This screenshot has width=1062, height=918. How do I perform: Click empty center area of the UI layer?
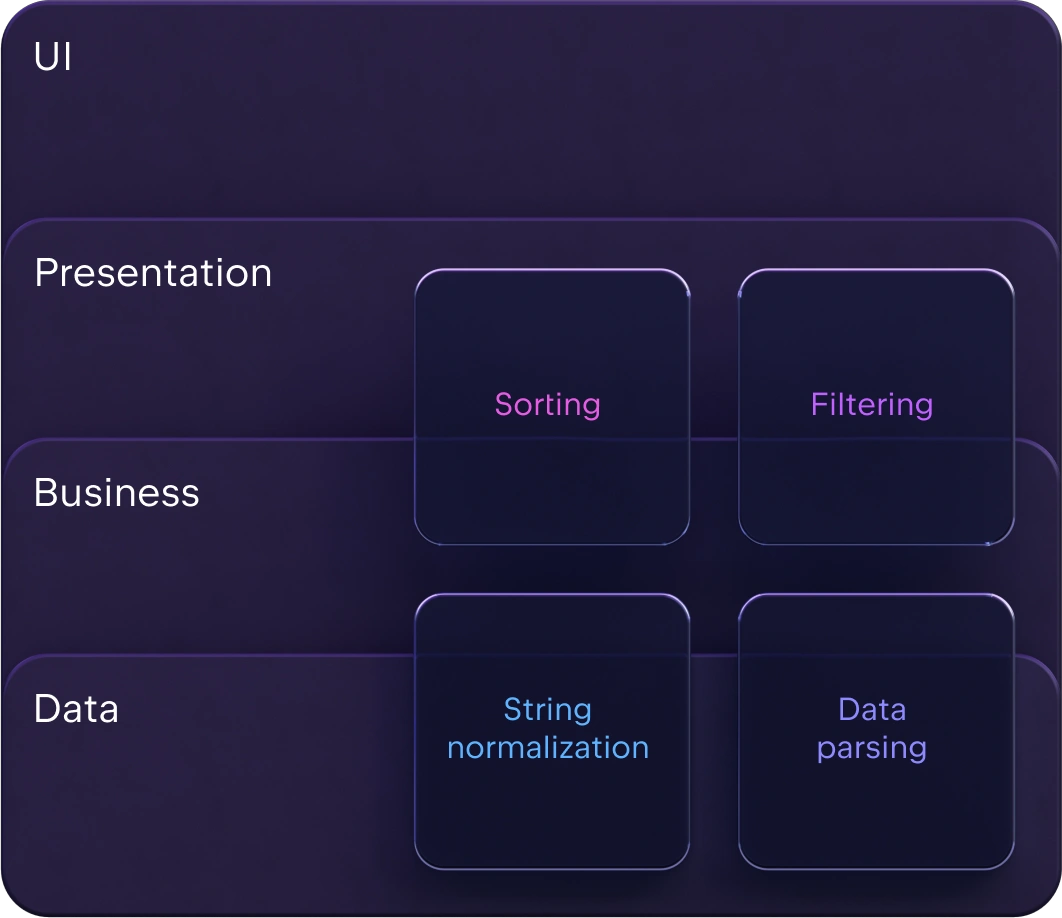pos(530,130)
